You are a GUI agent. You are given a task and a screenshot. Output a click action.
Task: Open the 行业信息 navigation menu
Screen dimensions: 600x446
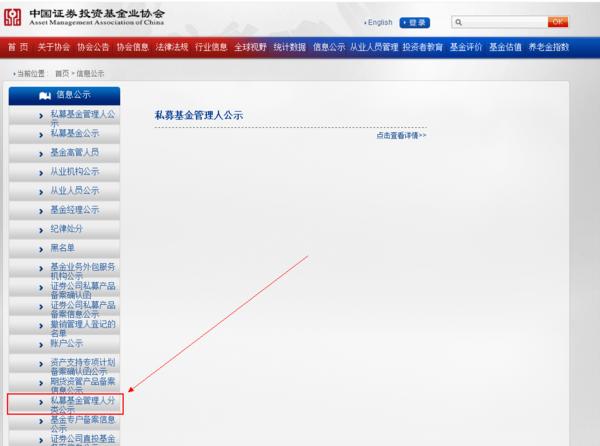(x=211, y=47)
